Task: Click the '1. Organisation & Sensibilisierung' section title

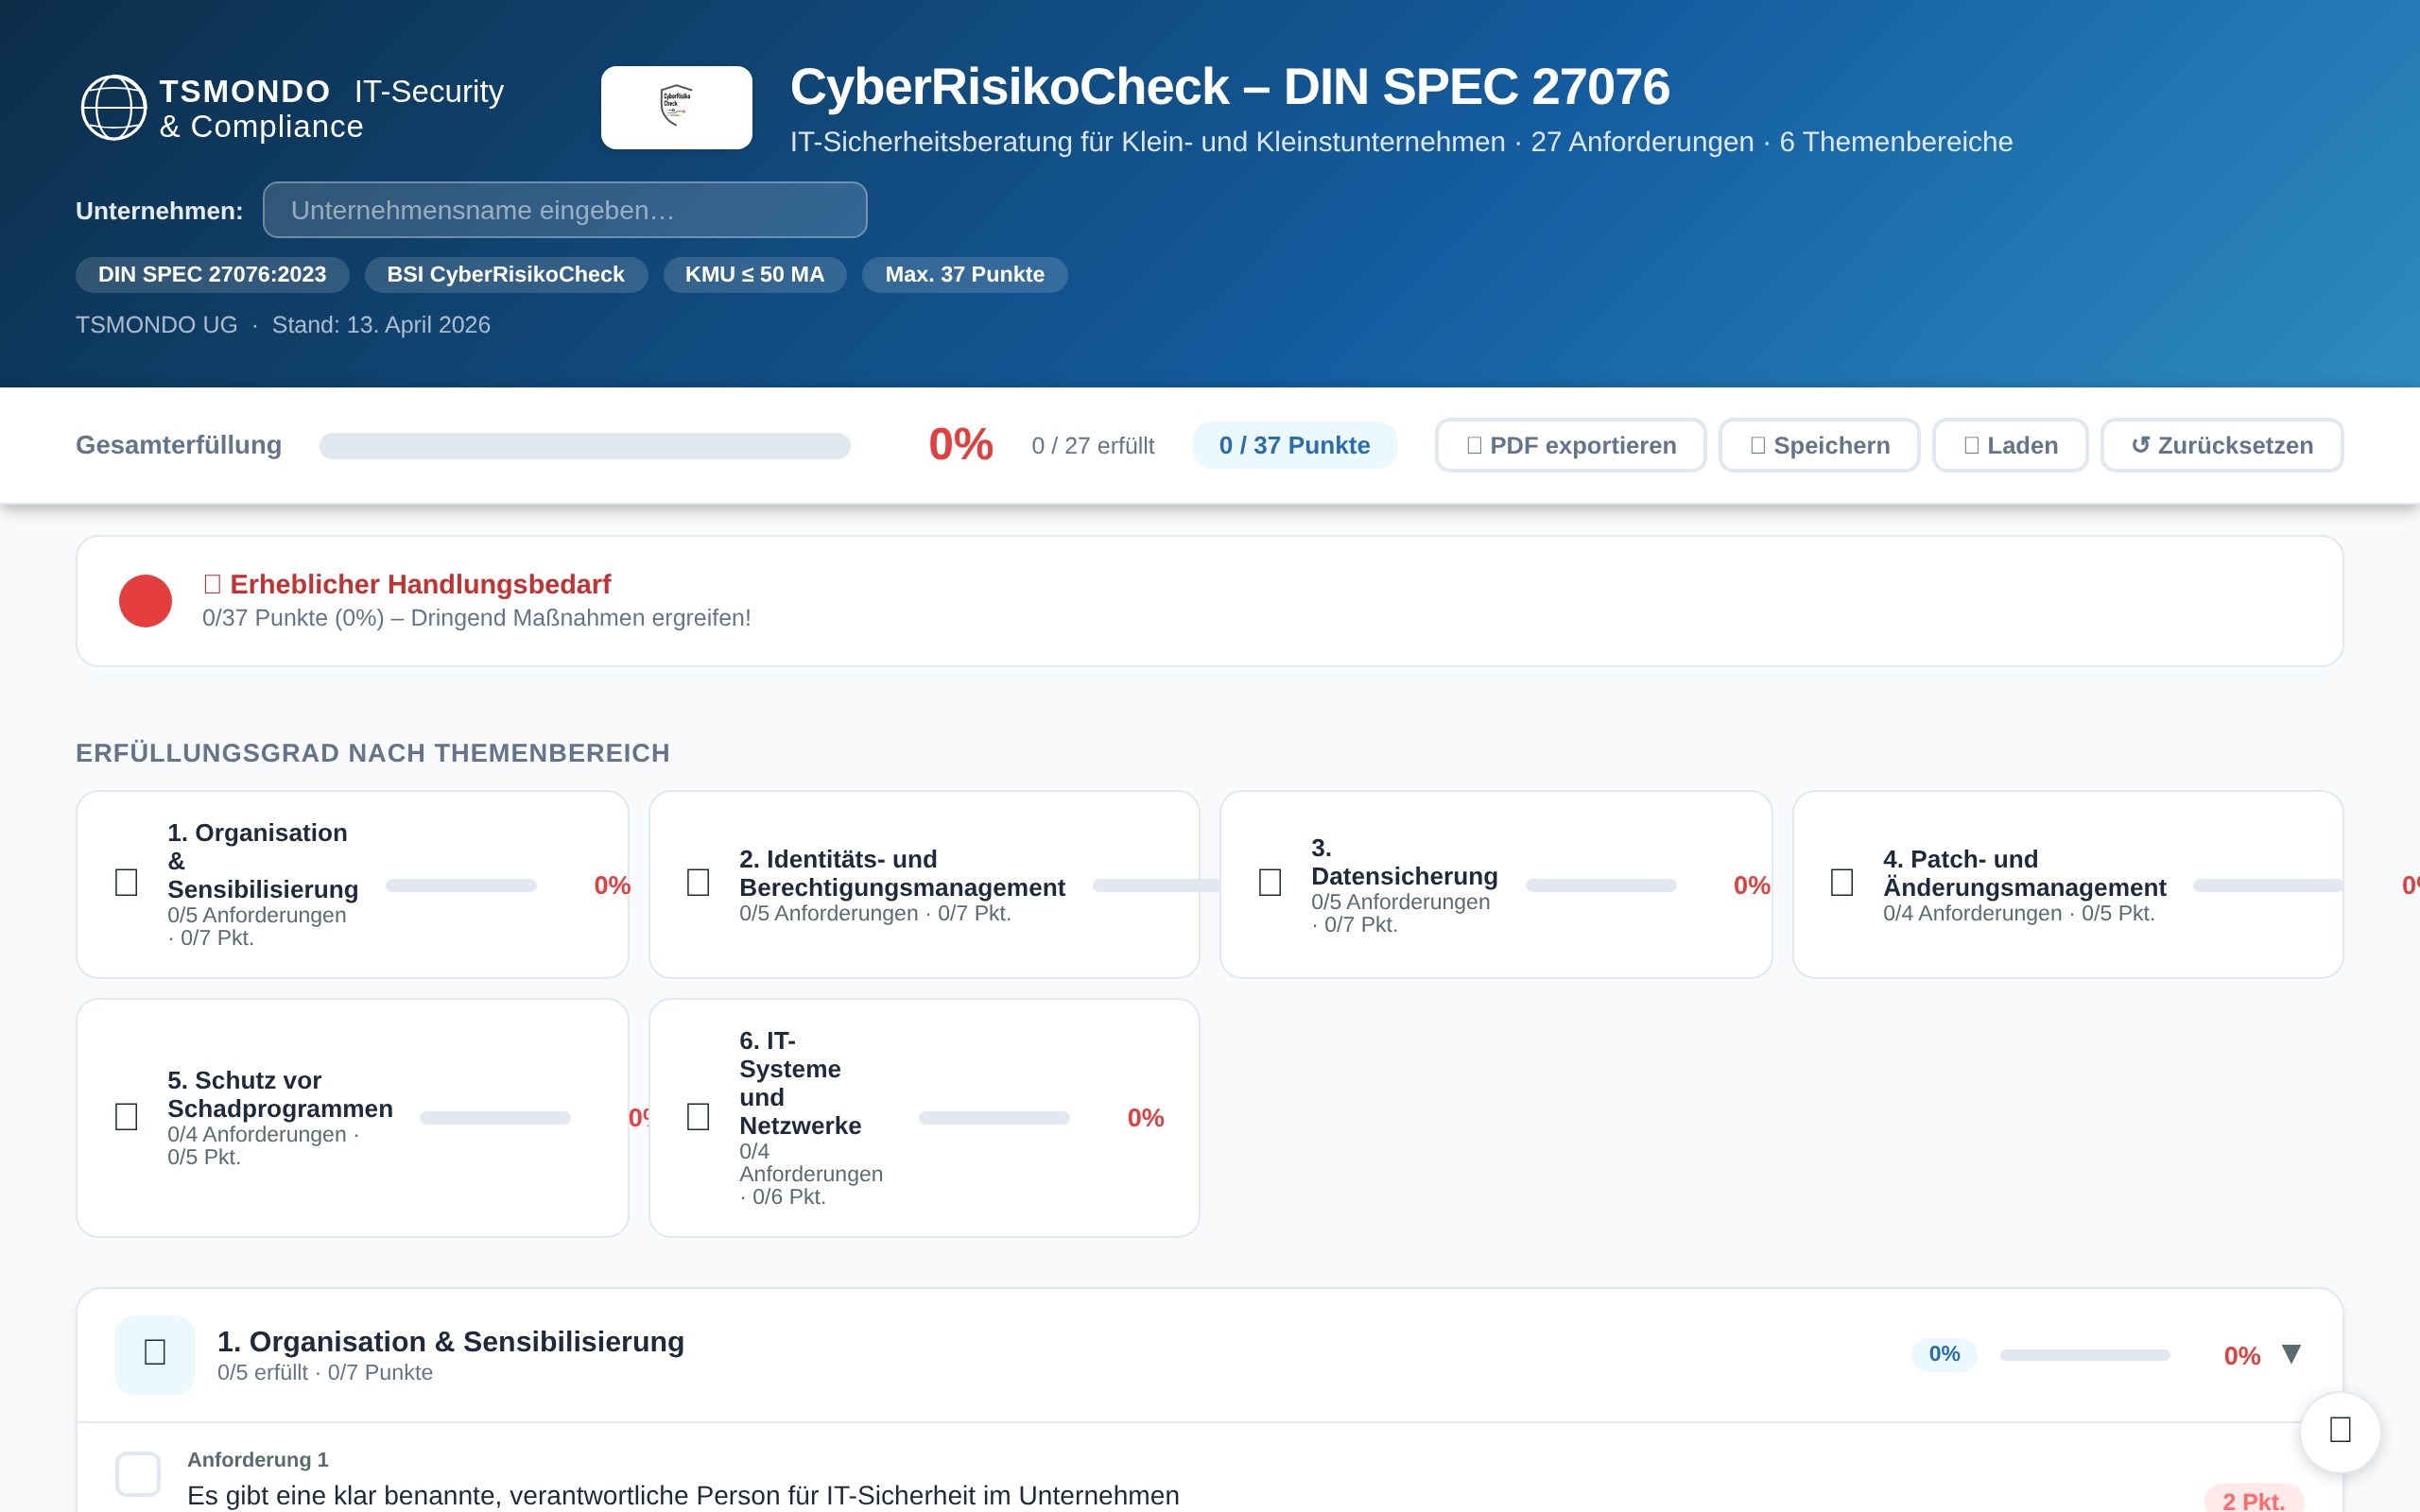Action: (451, 1342)
